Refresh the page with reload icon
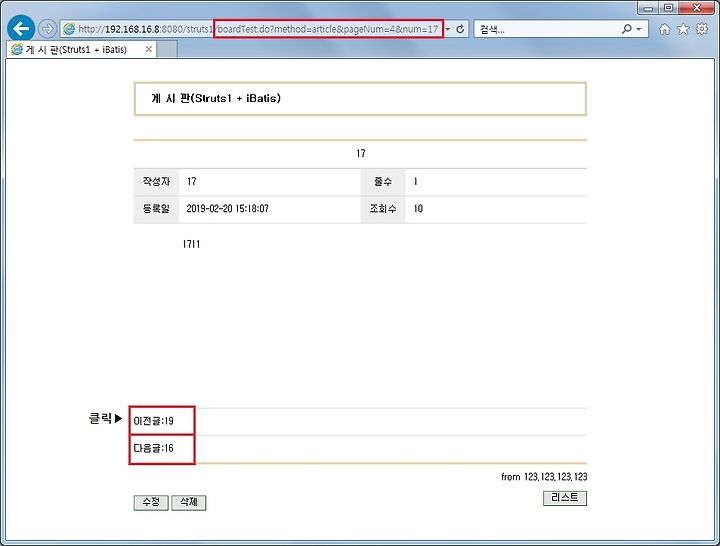Screen dimensions: 720x546 (460, 29)
